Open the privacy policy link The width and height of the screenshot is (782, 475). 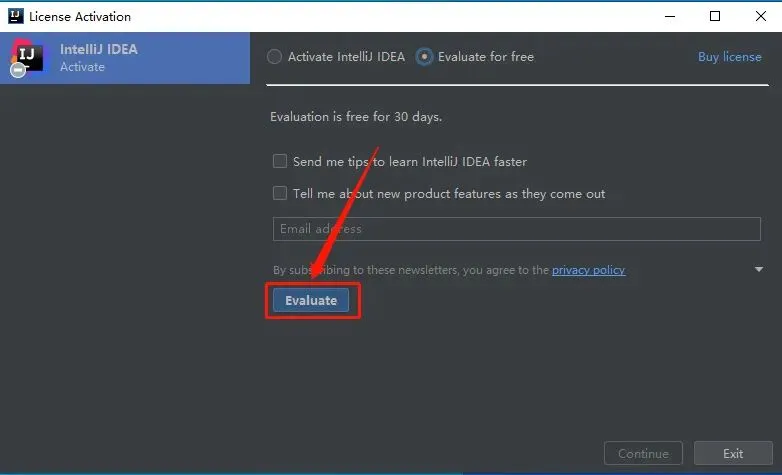point(588,270)
